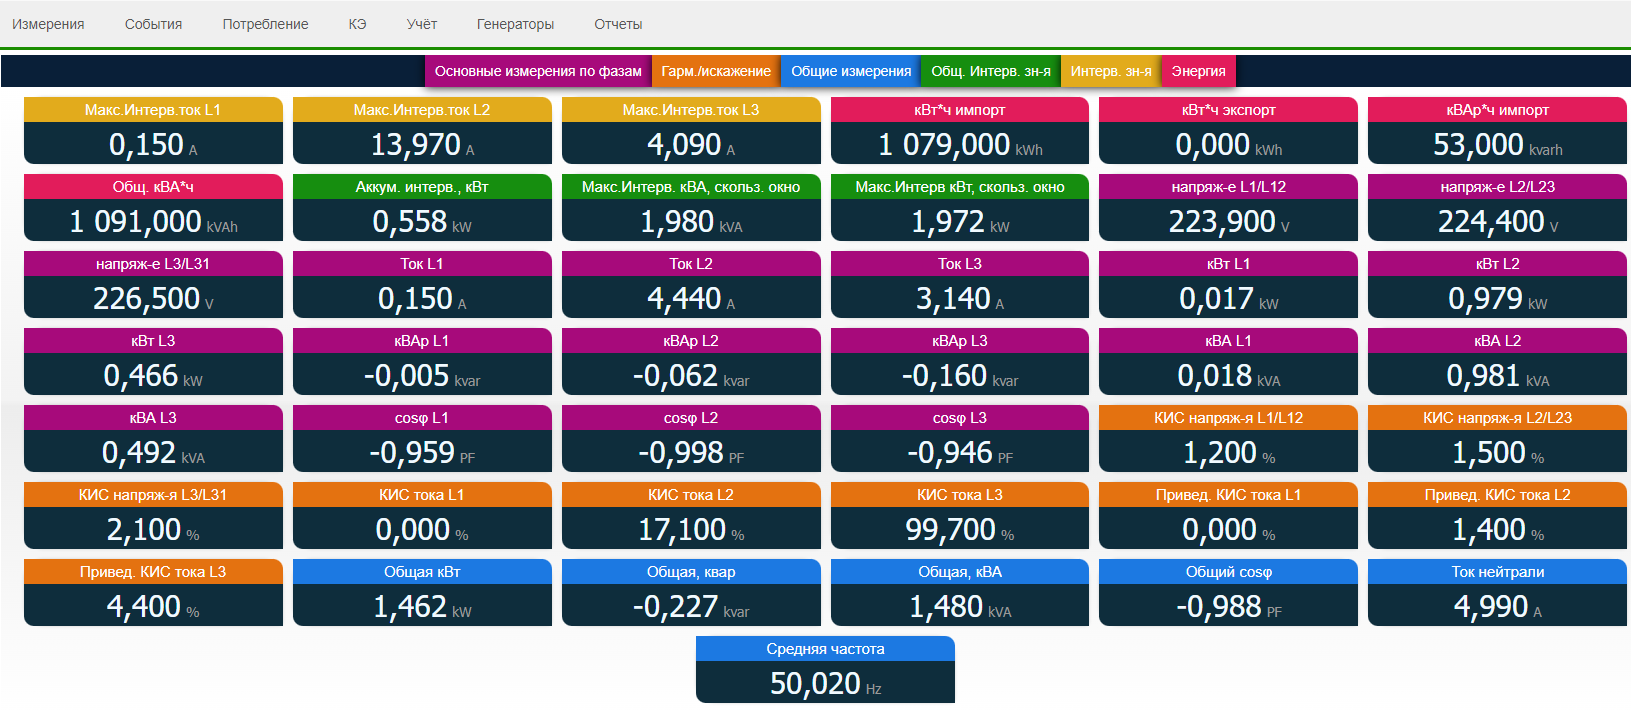
Task: Click the Общий cosφ tile
Action: (x=1228, y=592)
